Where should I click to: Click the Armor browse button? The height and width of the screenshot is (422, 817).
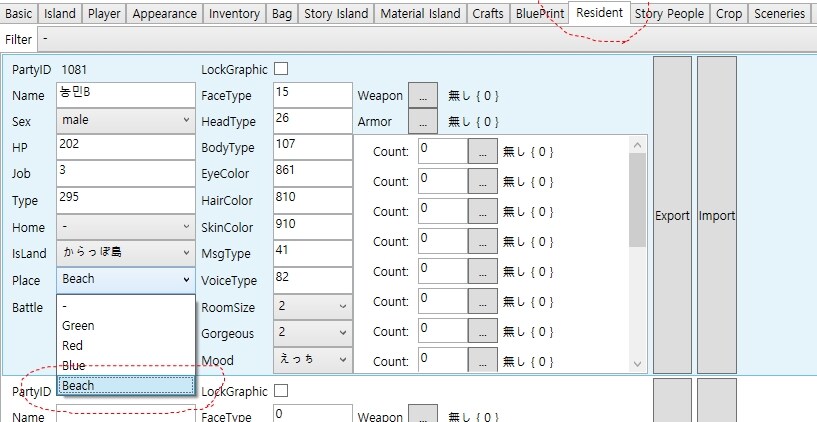(423, 121)
